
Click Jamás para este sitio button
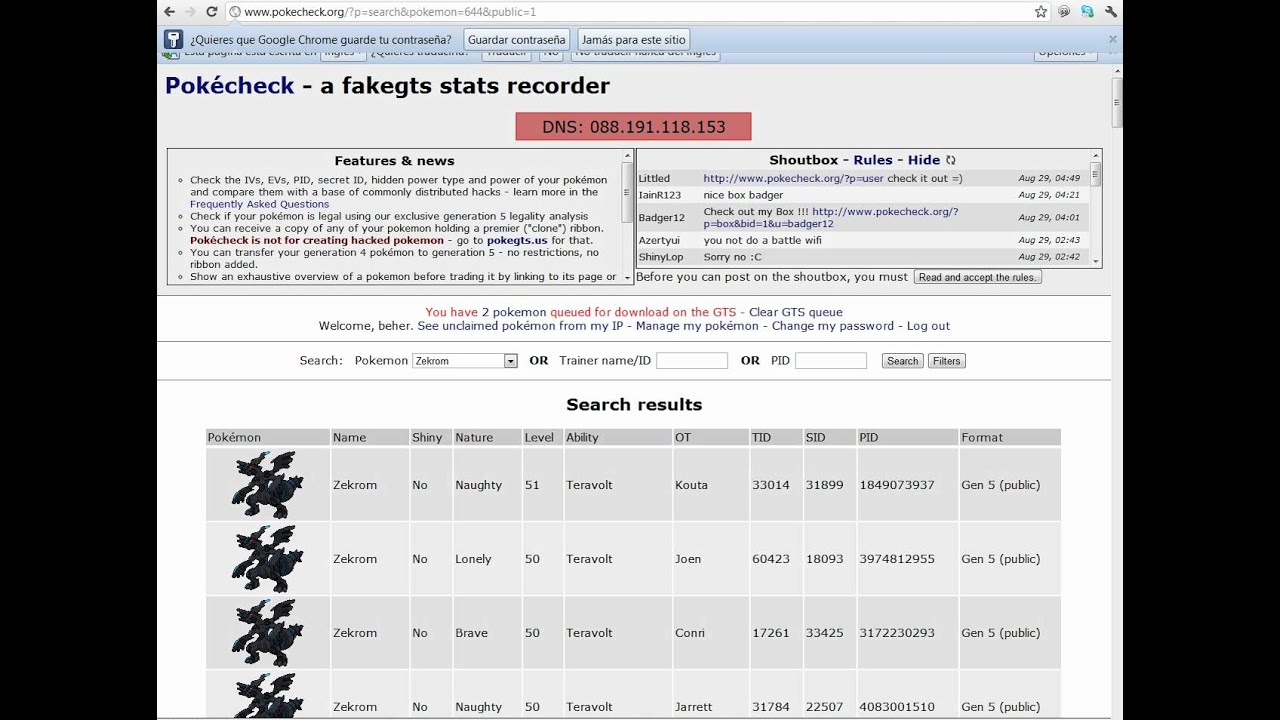click(x=633, y=40)
